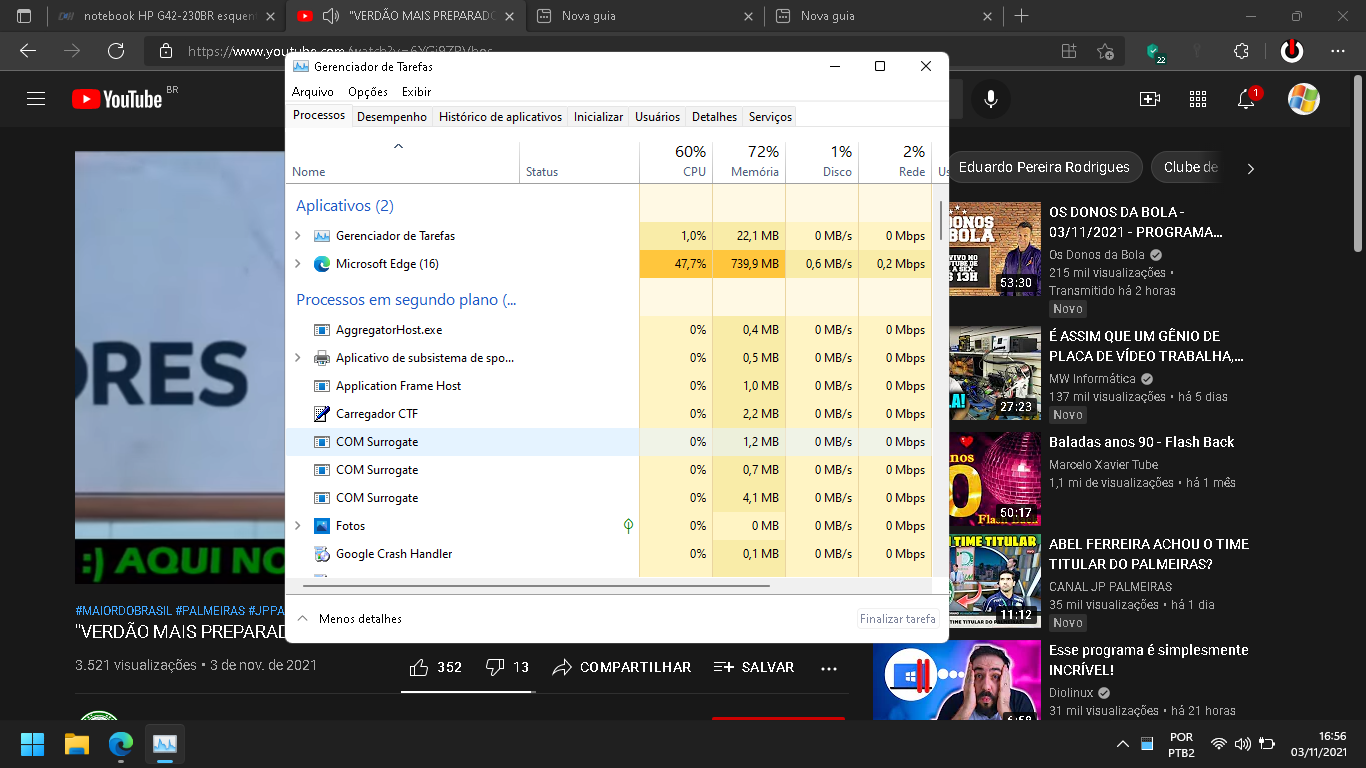Switch to the Serviços tab
The image size is (1366, 768).
point(770,117)
